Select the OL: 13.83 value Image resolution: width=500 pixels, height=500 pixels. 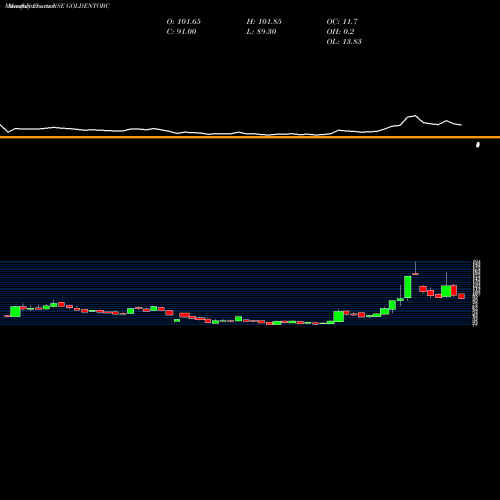[344, 42]
